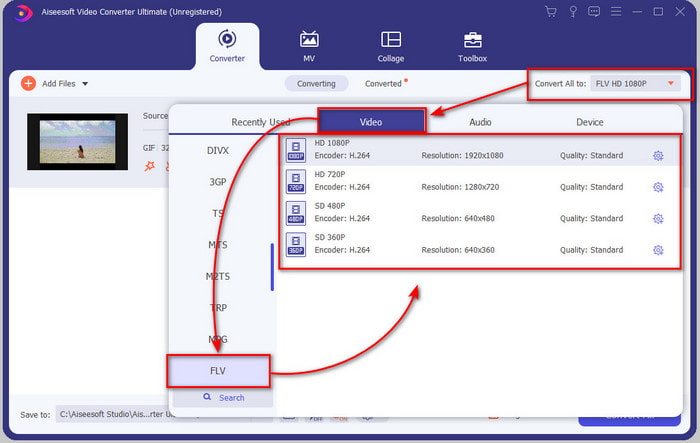Image resolution: width=700 pixels, height=443 pixels.
Task: Open the shopping cart icon
Action: (x=551, y=12)
